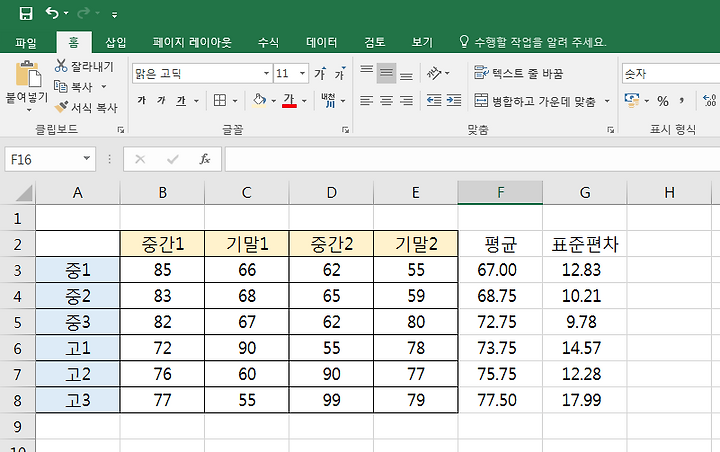This screenshot has height=452, width=720.
Task: Click the insert function fx icon
Action: coord(205,159)
